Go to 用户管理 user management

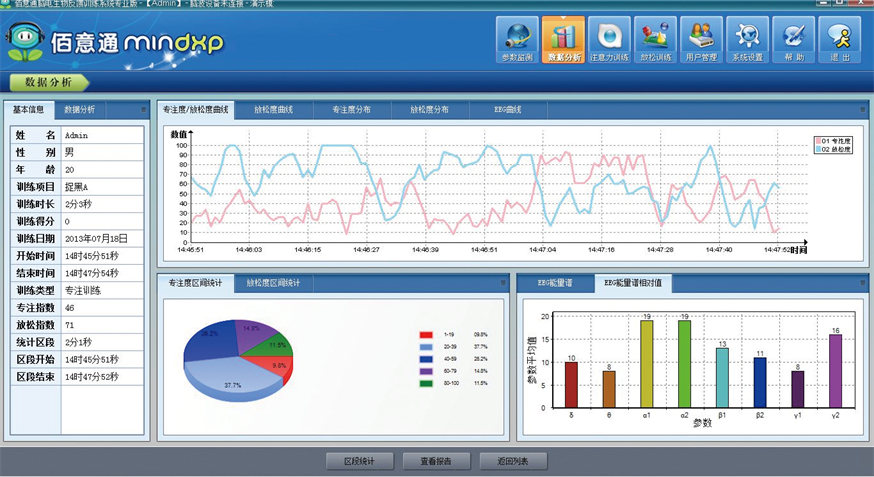pyautogui.click(x=701, y=40)
